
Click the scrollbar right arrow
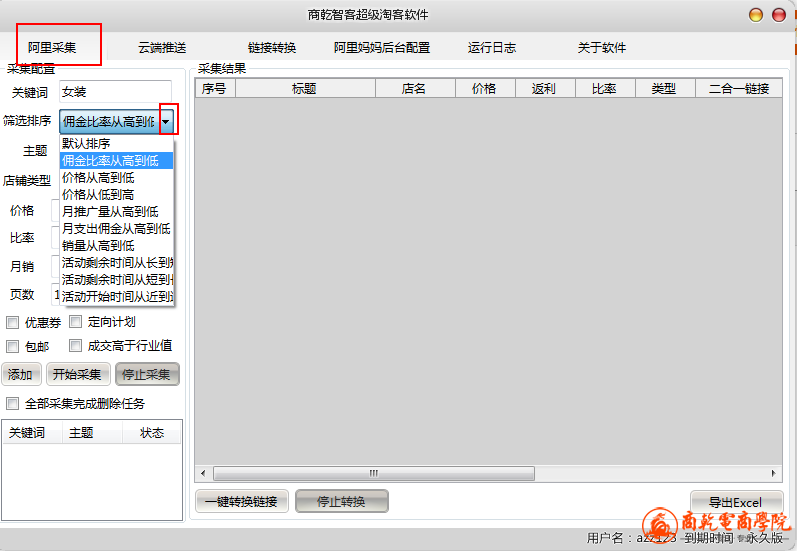point(774,473)
